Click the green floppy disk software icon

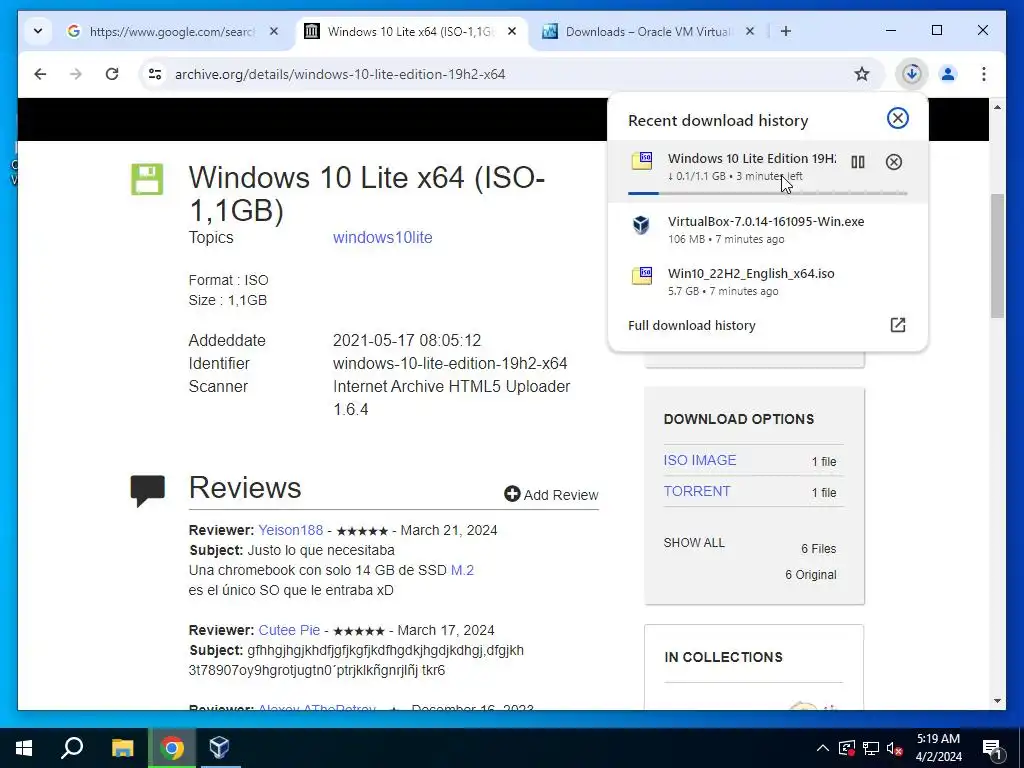coord(147,180)
